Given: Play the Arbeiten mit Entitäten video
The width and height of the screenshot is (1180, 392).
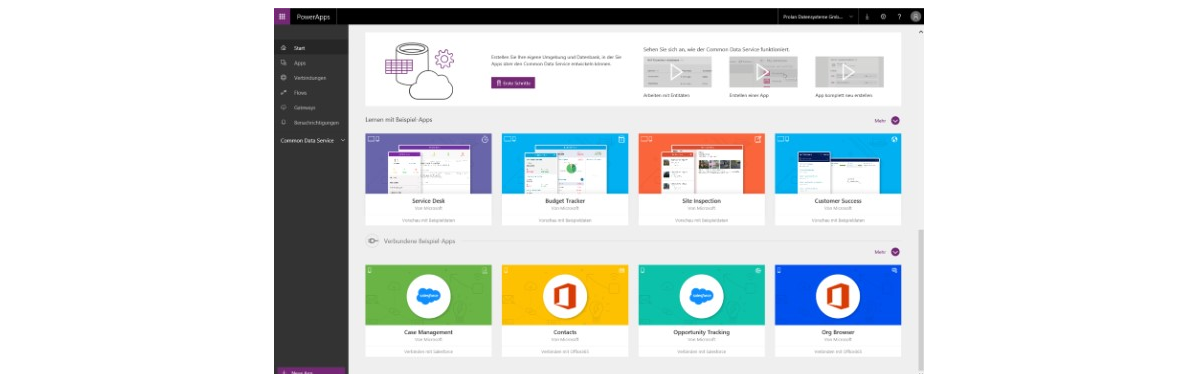Looking at the screenshot, I should (x=677, y=72).
